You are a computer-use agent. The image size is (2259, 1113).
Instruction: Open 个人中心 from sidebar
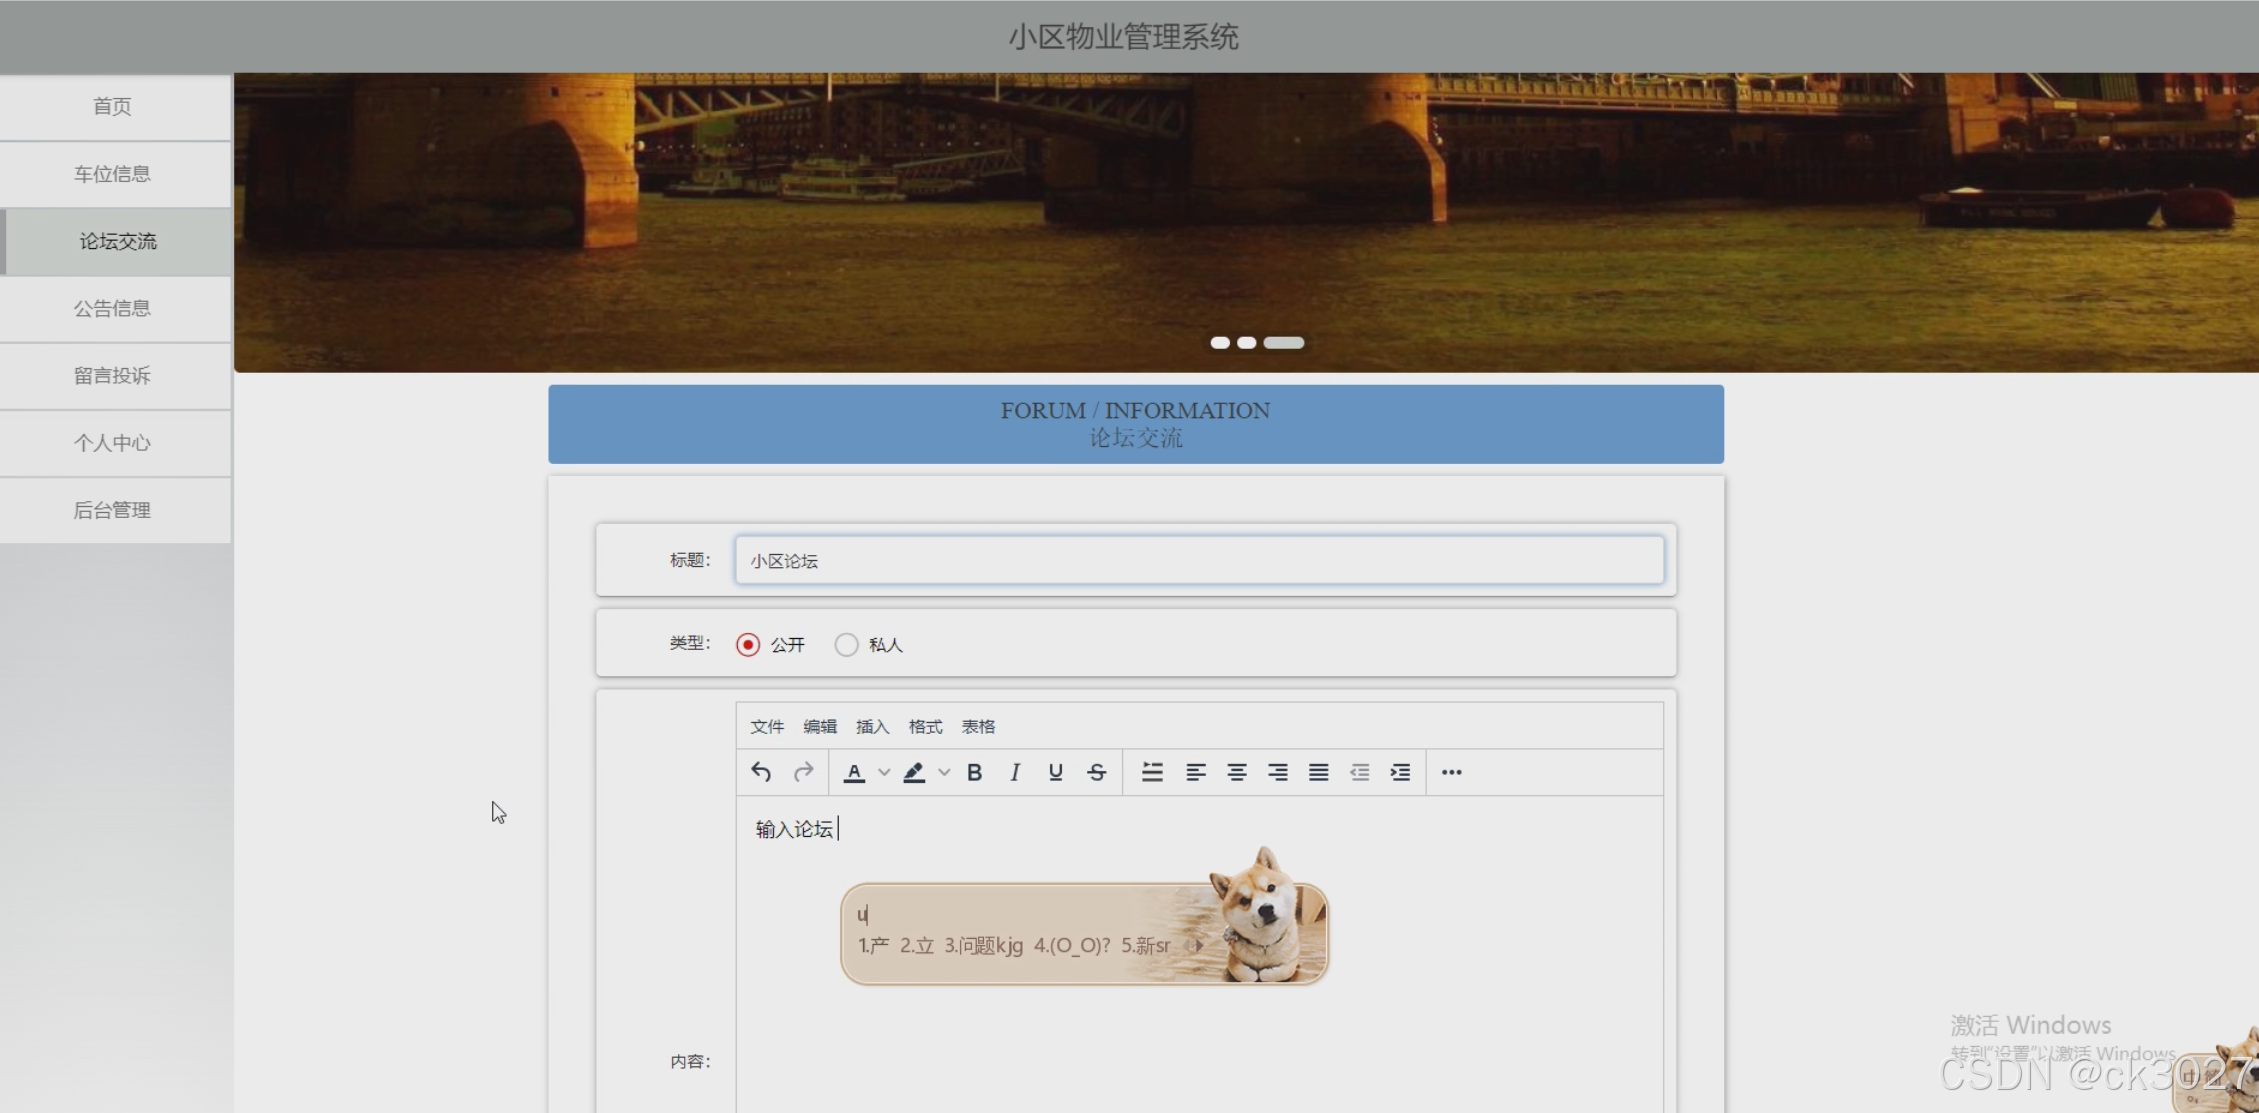[x=112, y=443]
